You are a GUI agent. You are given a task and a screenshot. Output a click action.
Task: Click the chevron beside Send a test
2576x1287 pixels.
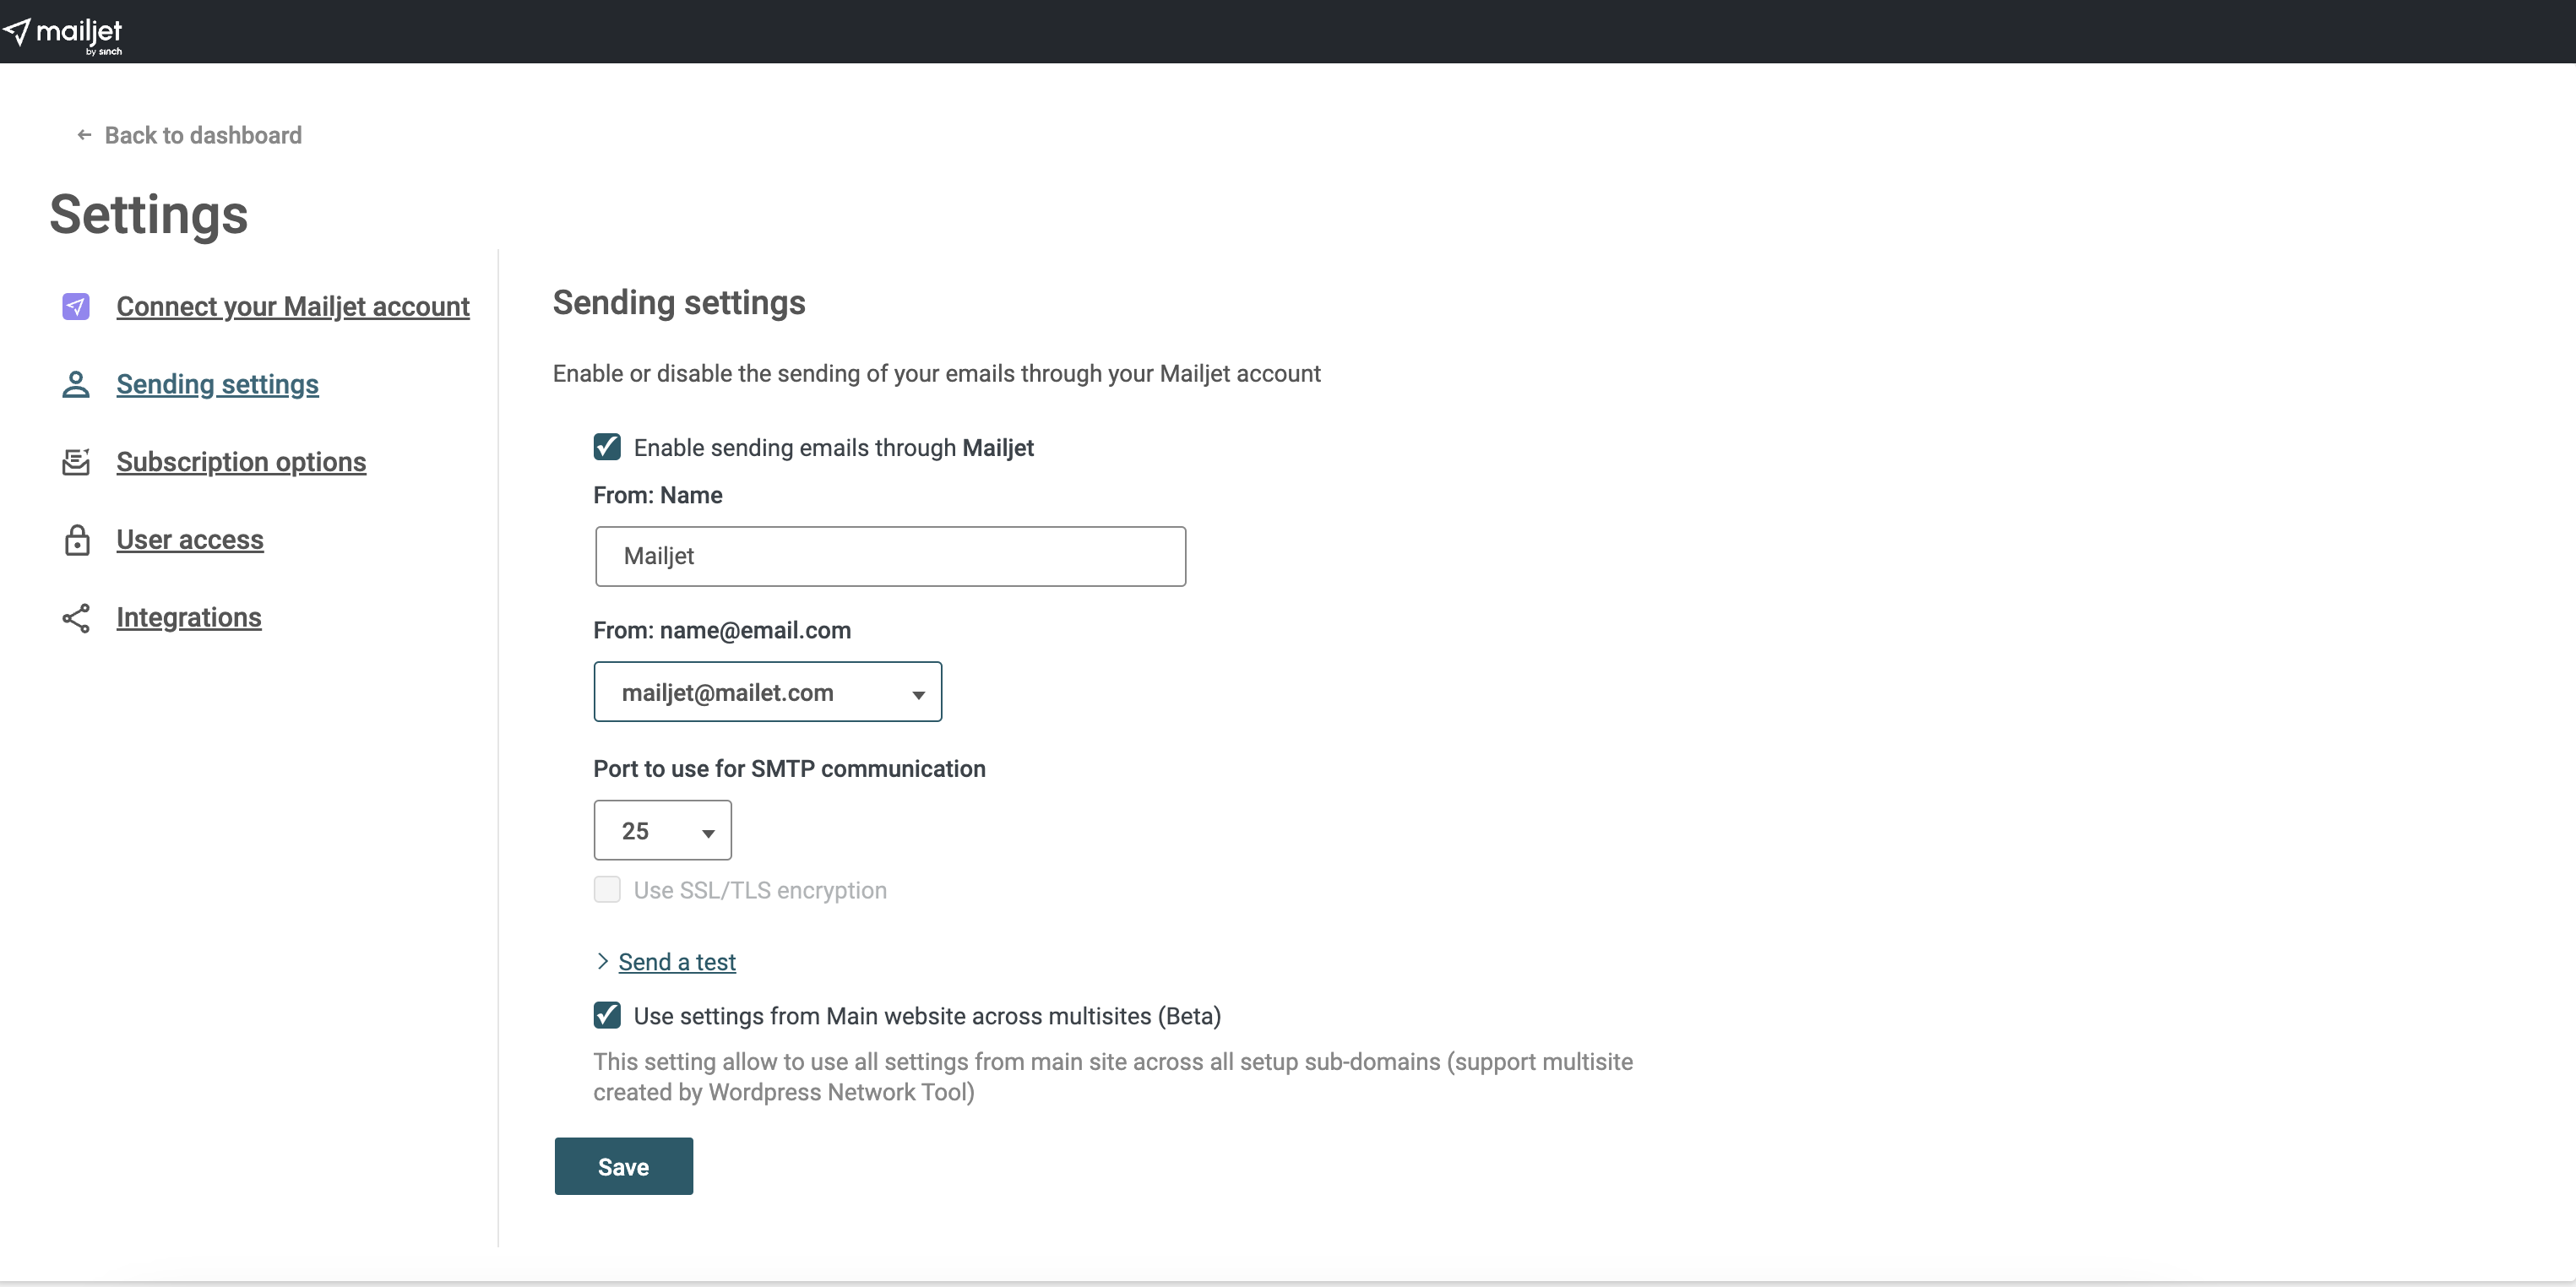point(602,961)
